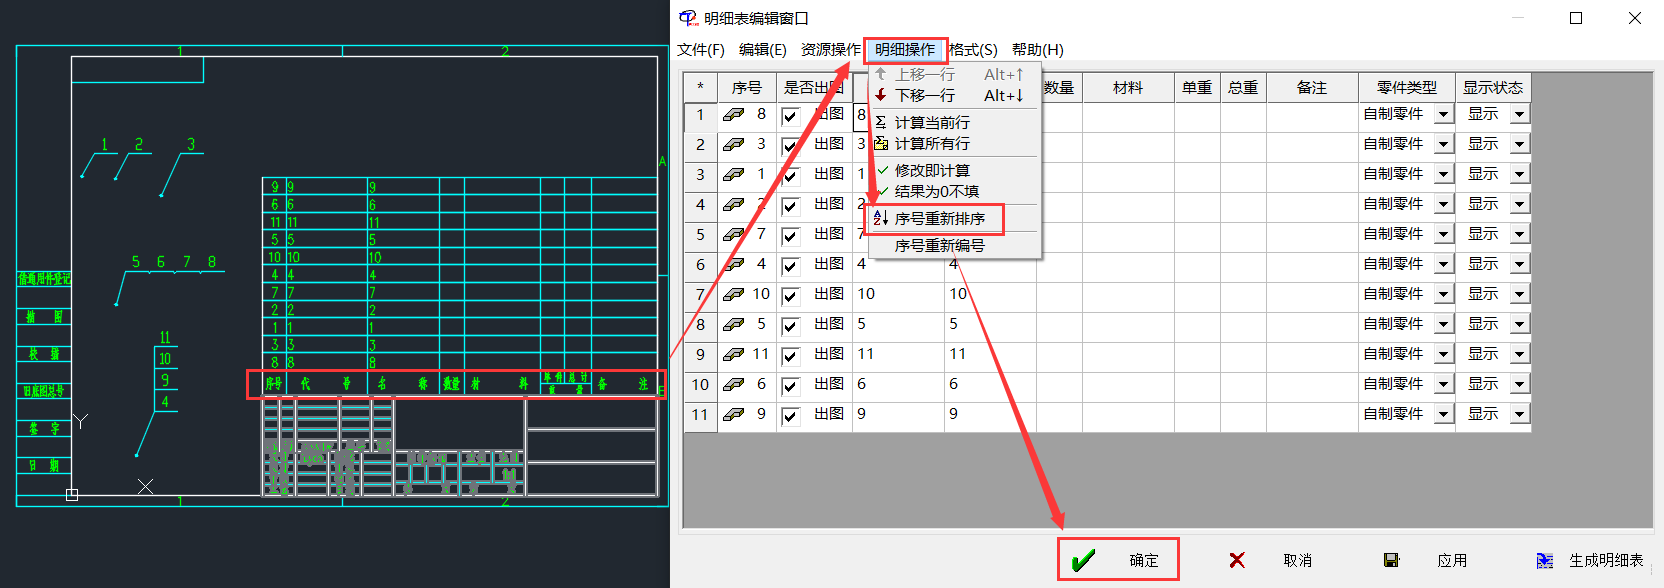Toggle the 出图 checkbox in row 10
The height and width of the screenshot is (588, 1664).
click(x=790, y=386)
